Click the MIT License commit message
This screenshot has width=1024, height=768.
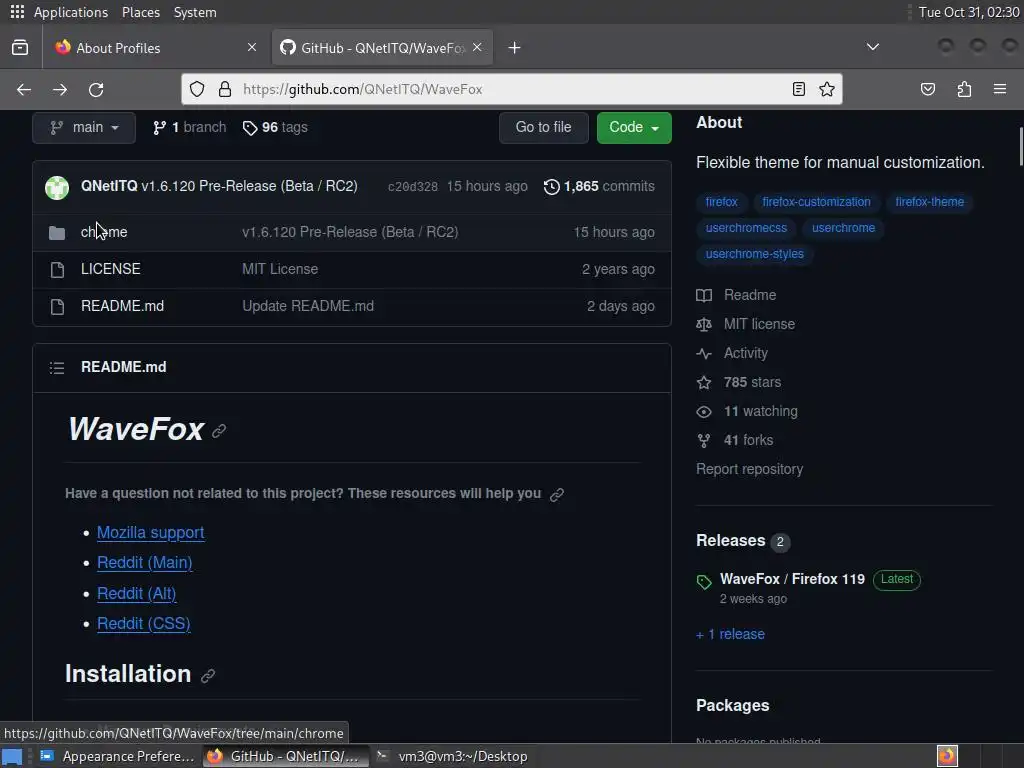(x=280, y=269)
